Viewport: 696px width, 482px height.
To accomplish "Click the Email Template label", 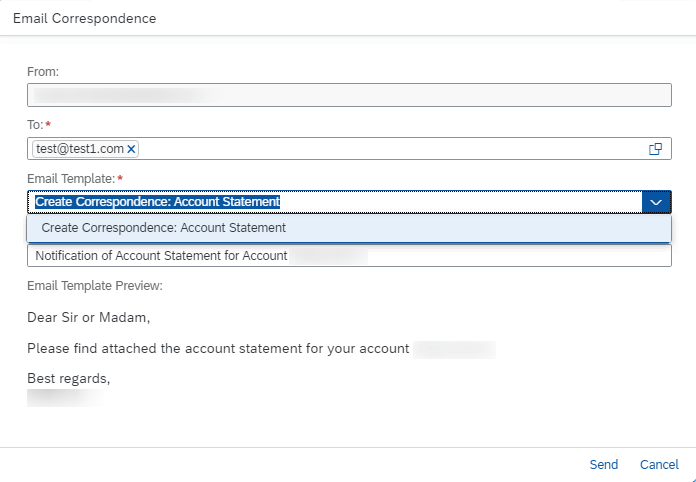I will tap(71, 179).
